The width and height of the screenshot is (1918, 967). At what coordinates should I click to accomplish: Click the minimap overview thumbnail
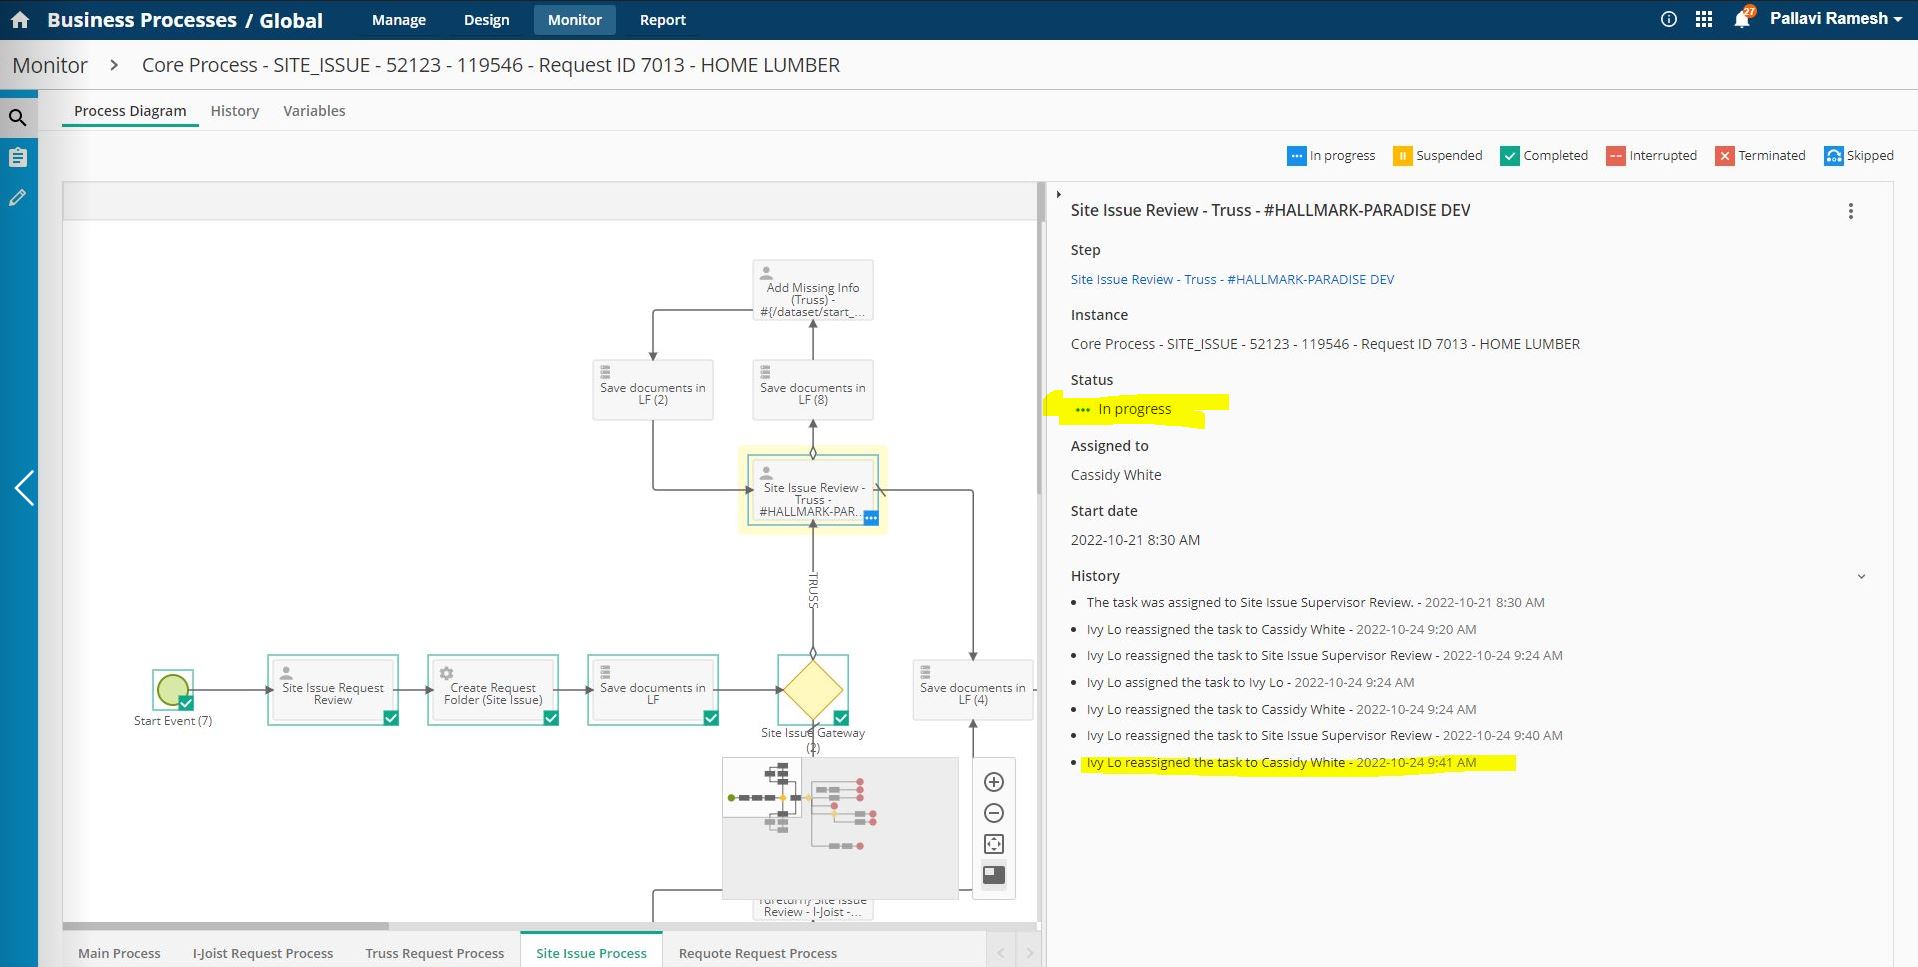pyautogui.click(x=840, y=828)
